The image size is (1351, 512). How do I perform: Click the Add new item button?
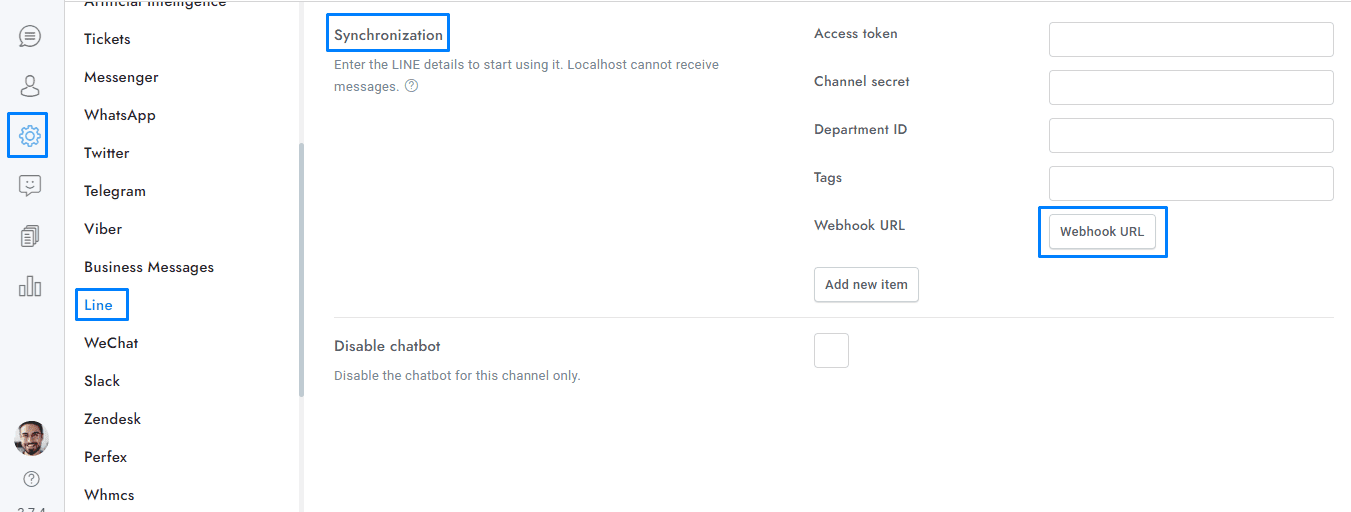866,285
